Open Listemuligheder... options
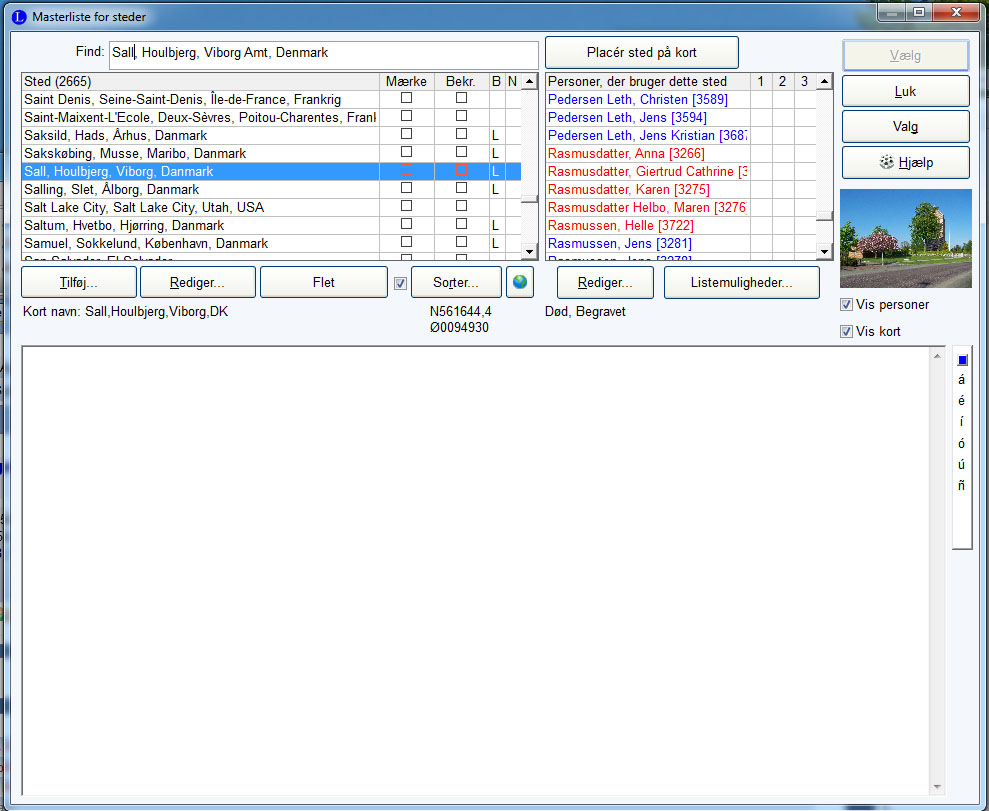The width and height of the screenshot is (989, 811). coord(742,282)
